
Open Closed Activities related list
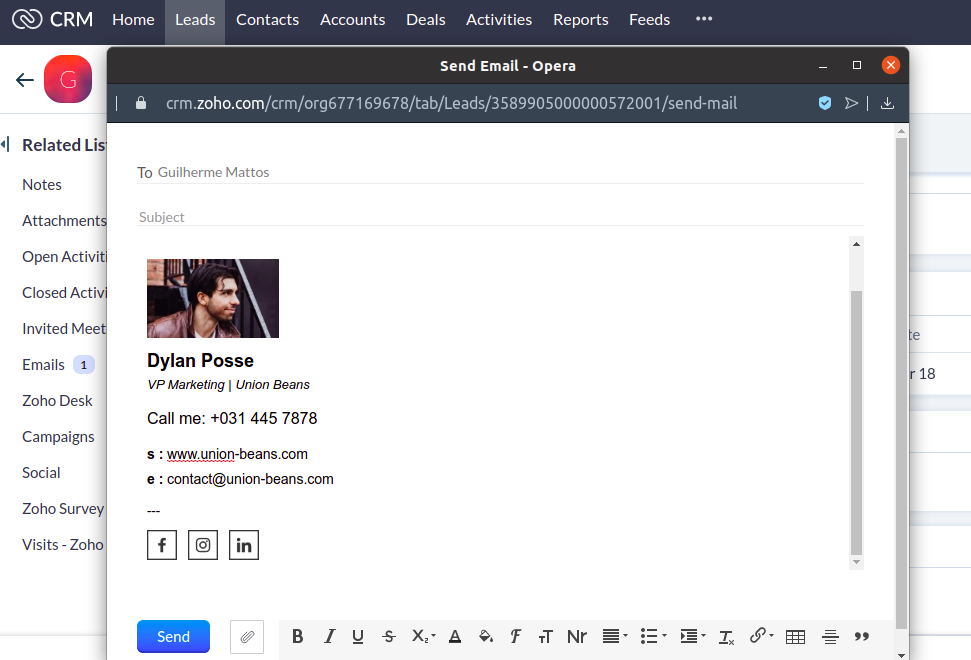point(64,292)
